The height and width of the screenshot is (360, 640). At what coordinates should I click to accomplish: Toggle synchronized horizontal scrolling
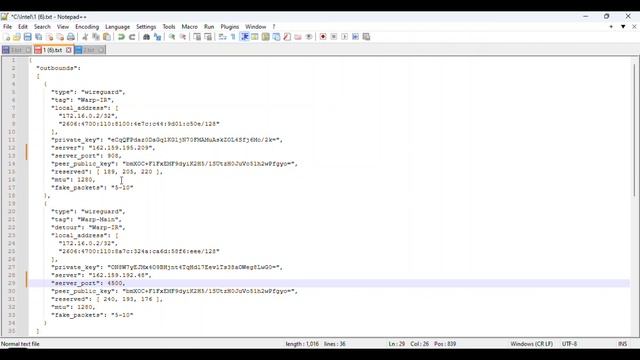pyautogui.click(x=208, y=37)
